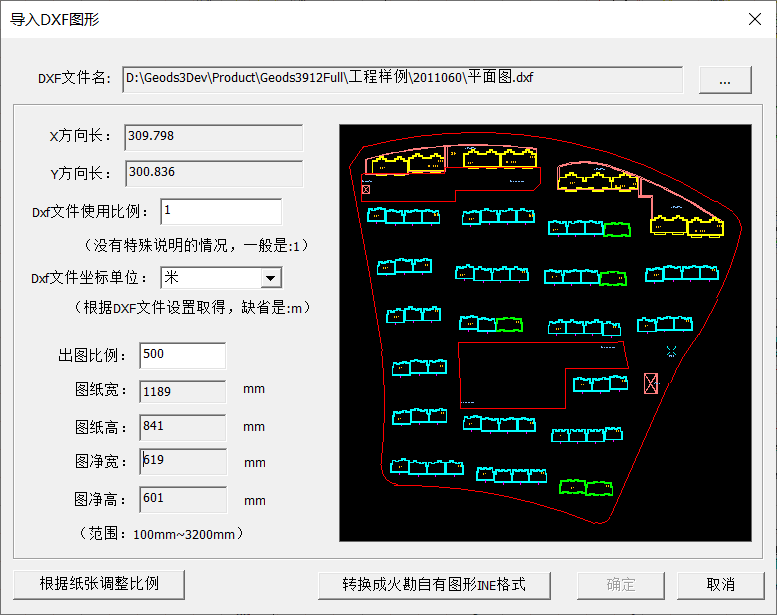Click the 图纸宽 field showing 1189

point(182,391)
